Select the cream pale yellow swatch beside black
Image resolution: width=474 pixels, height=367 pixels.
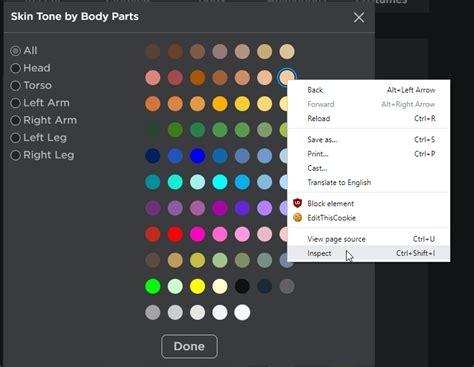coord(220,286)
